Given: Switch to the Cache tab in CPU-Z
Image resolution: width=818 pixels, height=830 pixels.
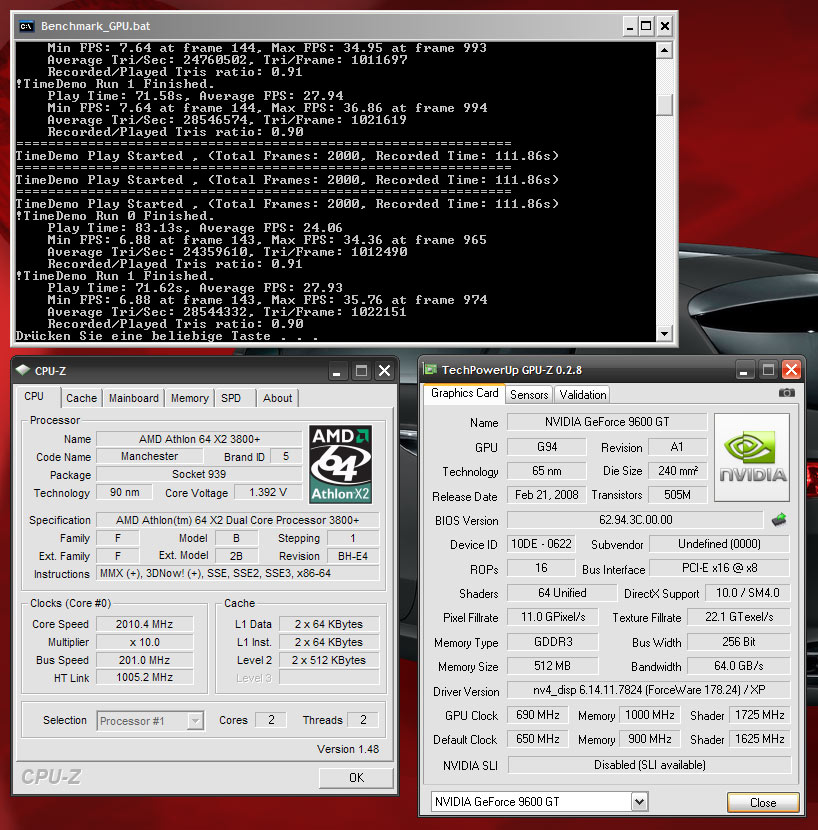Looking at the screenshot, I should coord(82,398).
